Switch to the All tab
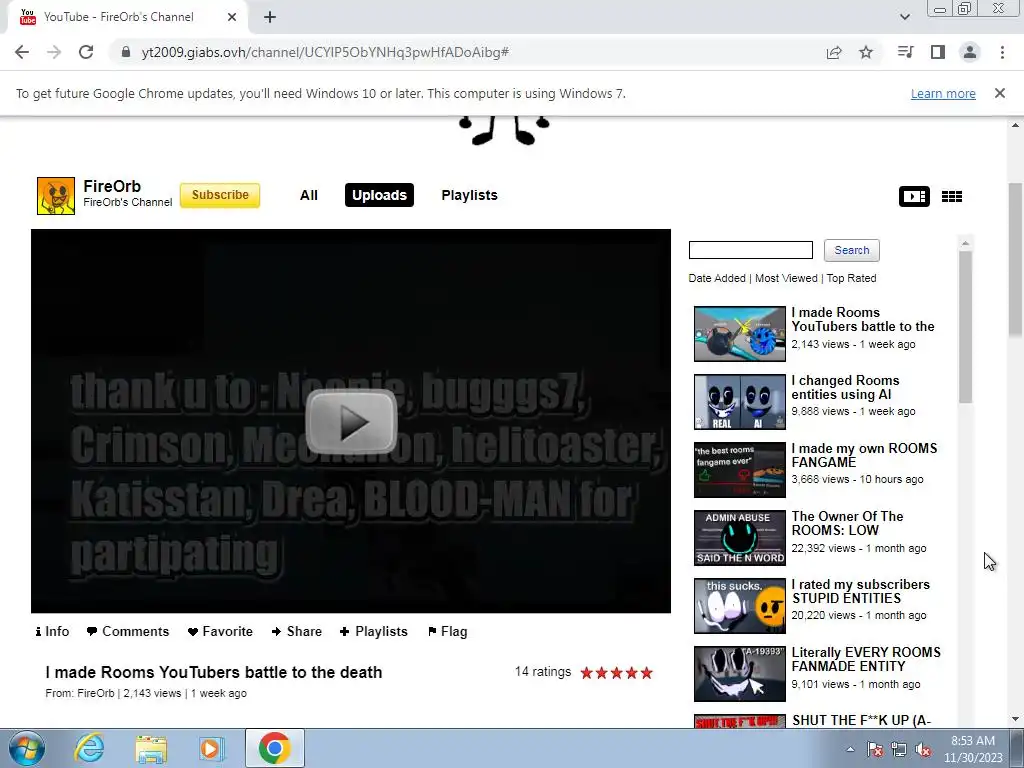This screenshot has height=768, width=1024. (x=309, y=195)
